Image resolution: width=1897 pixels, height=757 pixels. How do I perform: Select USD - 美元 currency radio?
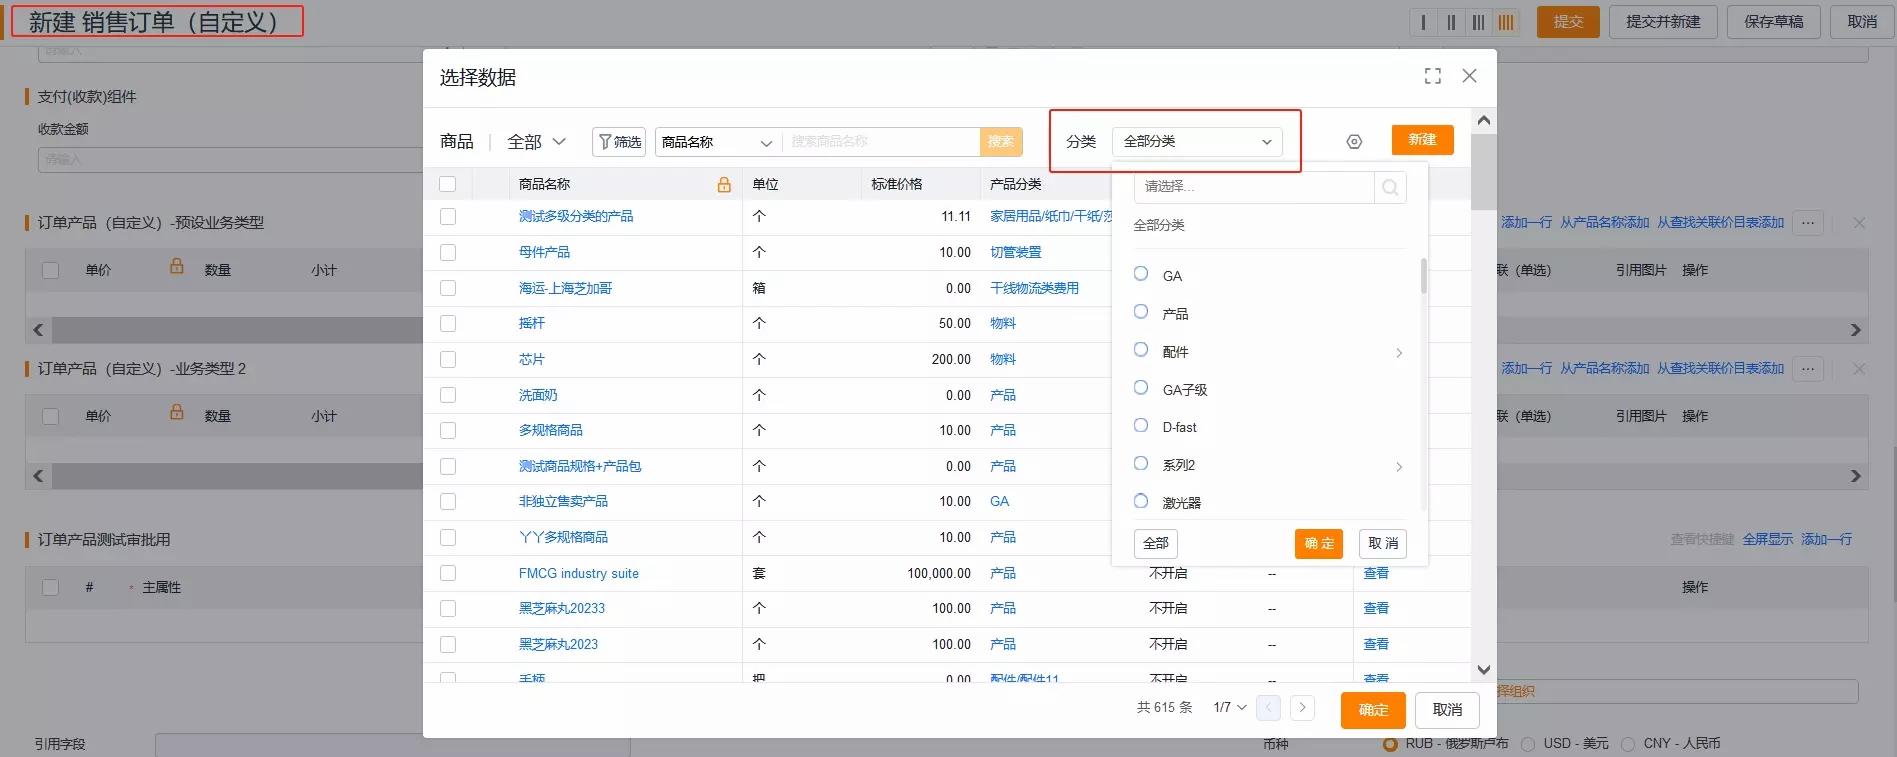1528,744
